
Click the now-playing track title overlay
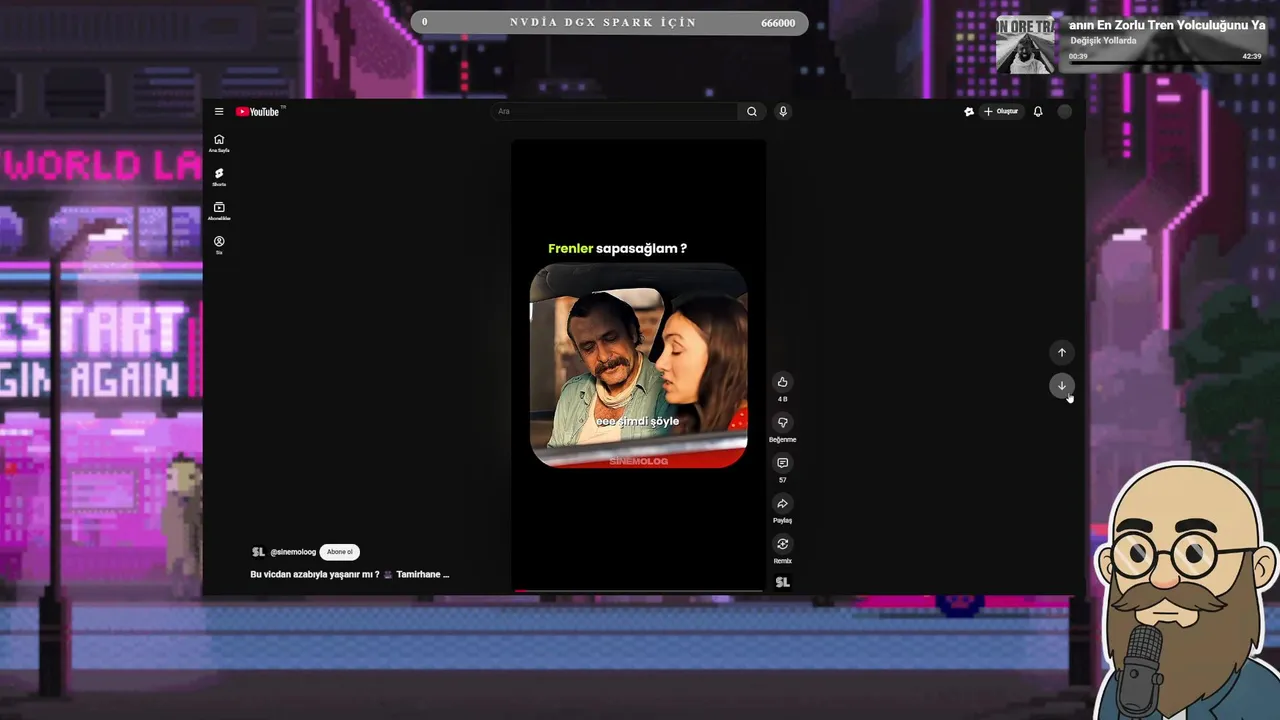(1167, 25)
